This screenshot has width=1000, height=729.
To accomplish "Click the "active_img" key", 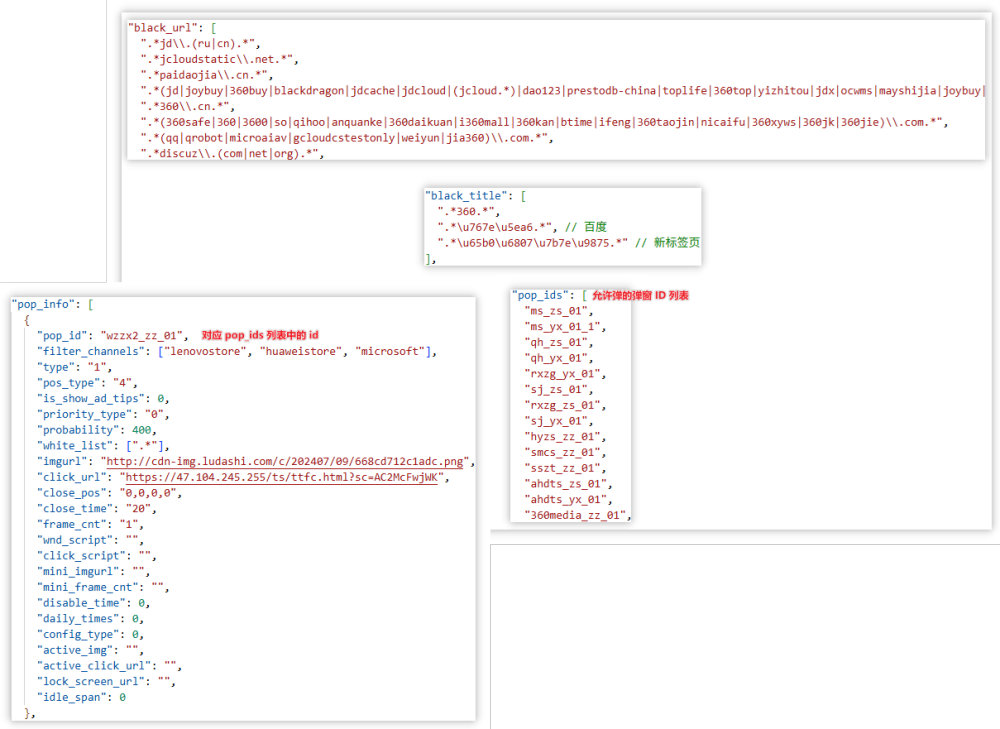I will (x=75, y=650).
